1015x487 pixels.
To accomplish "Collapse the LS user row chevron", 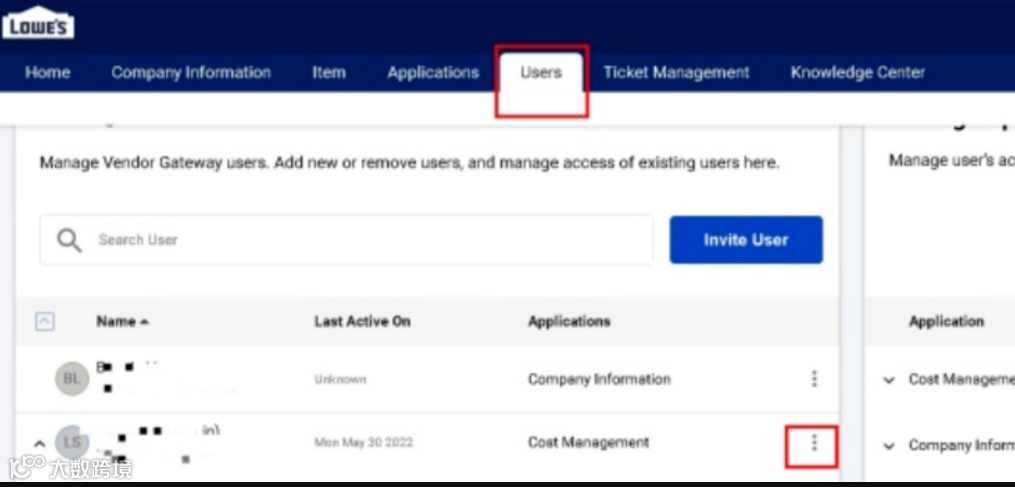I will [39, 444].
